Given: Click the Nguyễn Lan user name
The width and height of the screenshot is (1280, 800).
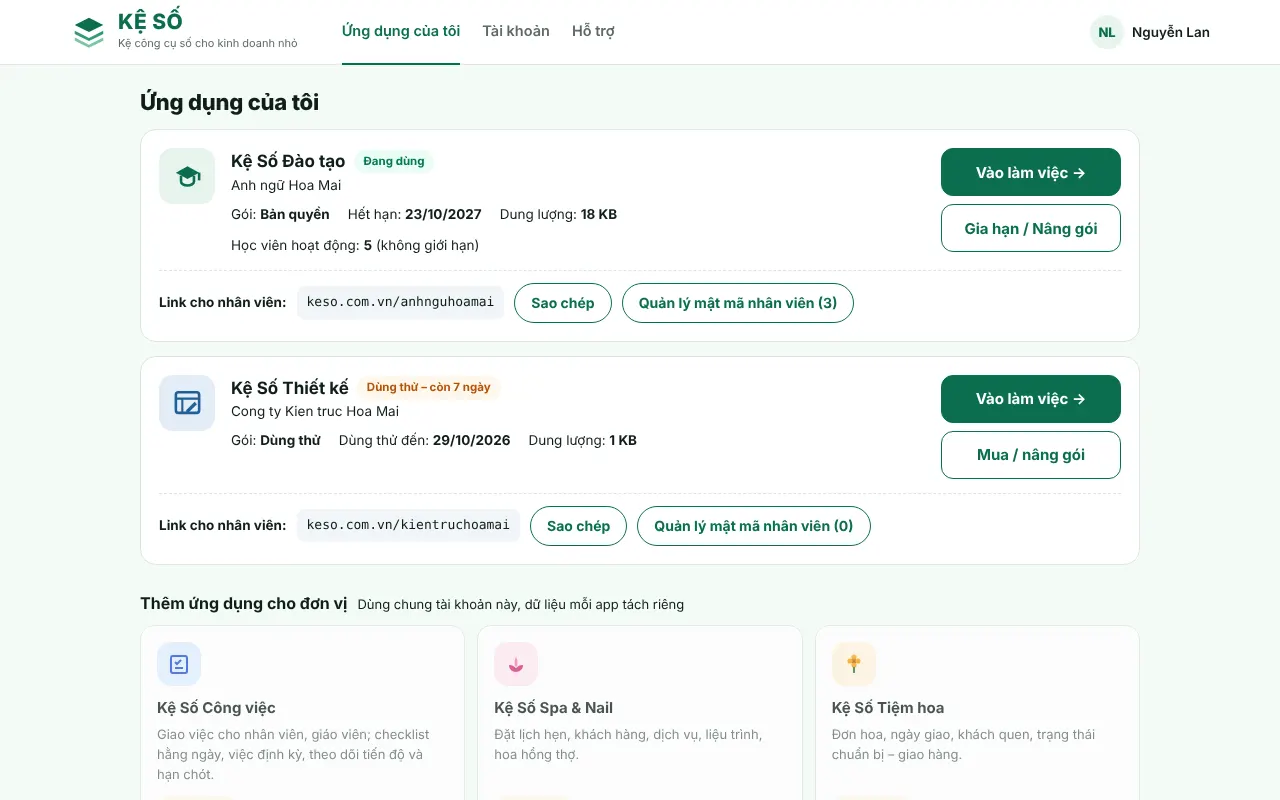Looking at the screenshot, I should pyautogui.click(x=1171, y=32).
